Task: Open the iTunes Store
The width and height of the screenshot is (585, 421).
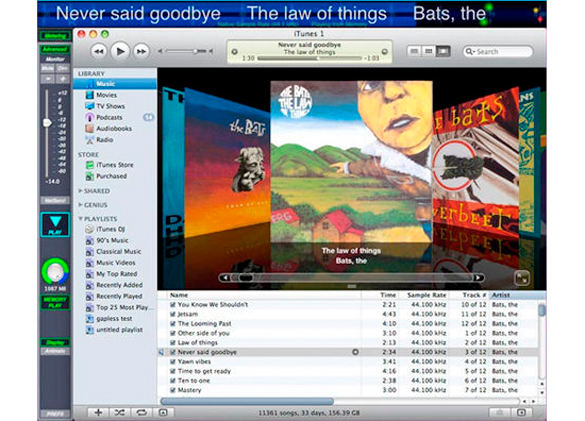Action: pyautogui.click(x=115, y=165)
